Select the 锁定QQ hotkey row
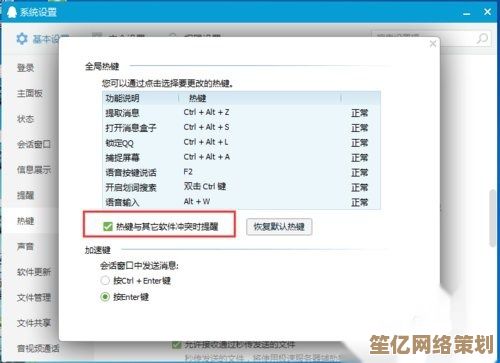Screen dimensions: 500x363 click(x=241, y=143)
